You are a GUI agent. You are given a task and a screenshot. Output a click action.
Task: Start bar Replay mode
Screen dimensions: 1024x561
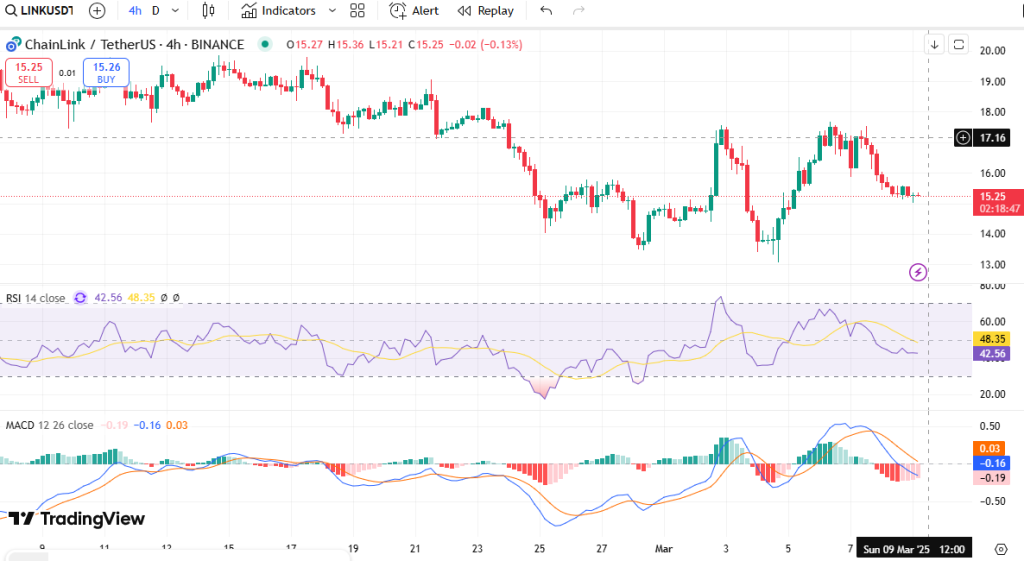click(x=485, y=10)
